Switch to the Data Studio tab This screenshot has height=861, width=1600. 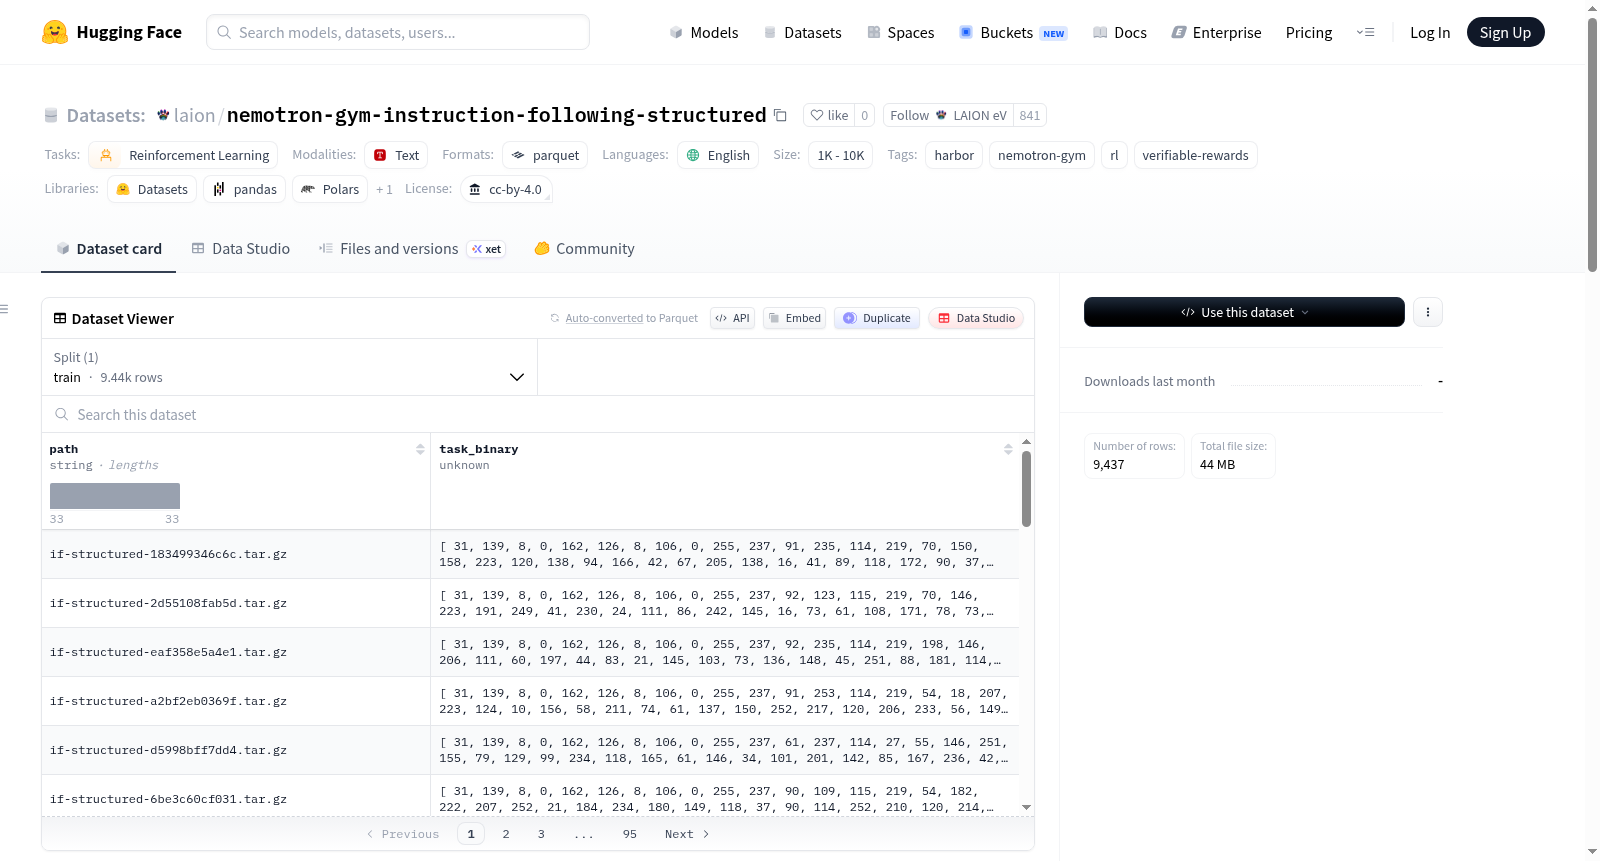[x=241, y=249]
